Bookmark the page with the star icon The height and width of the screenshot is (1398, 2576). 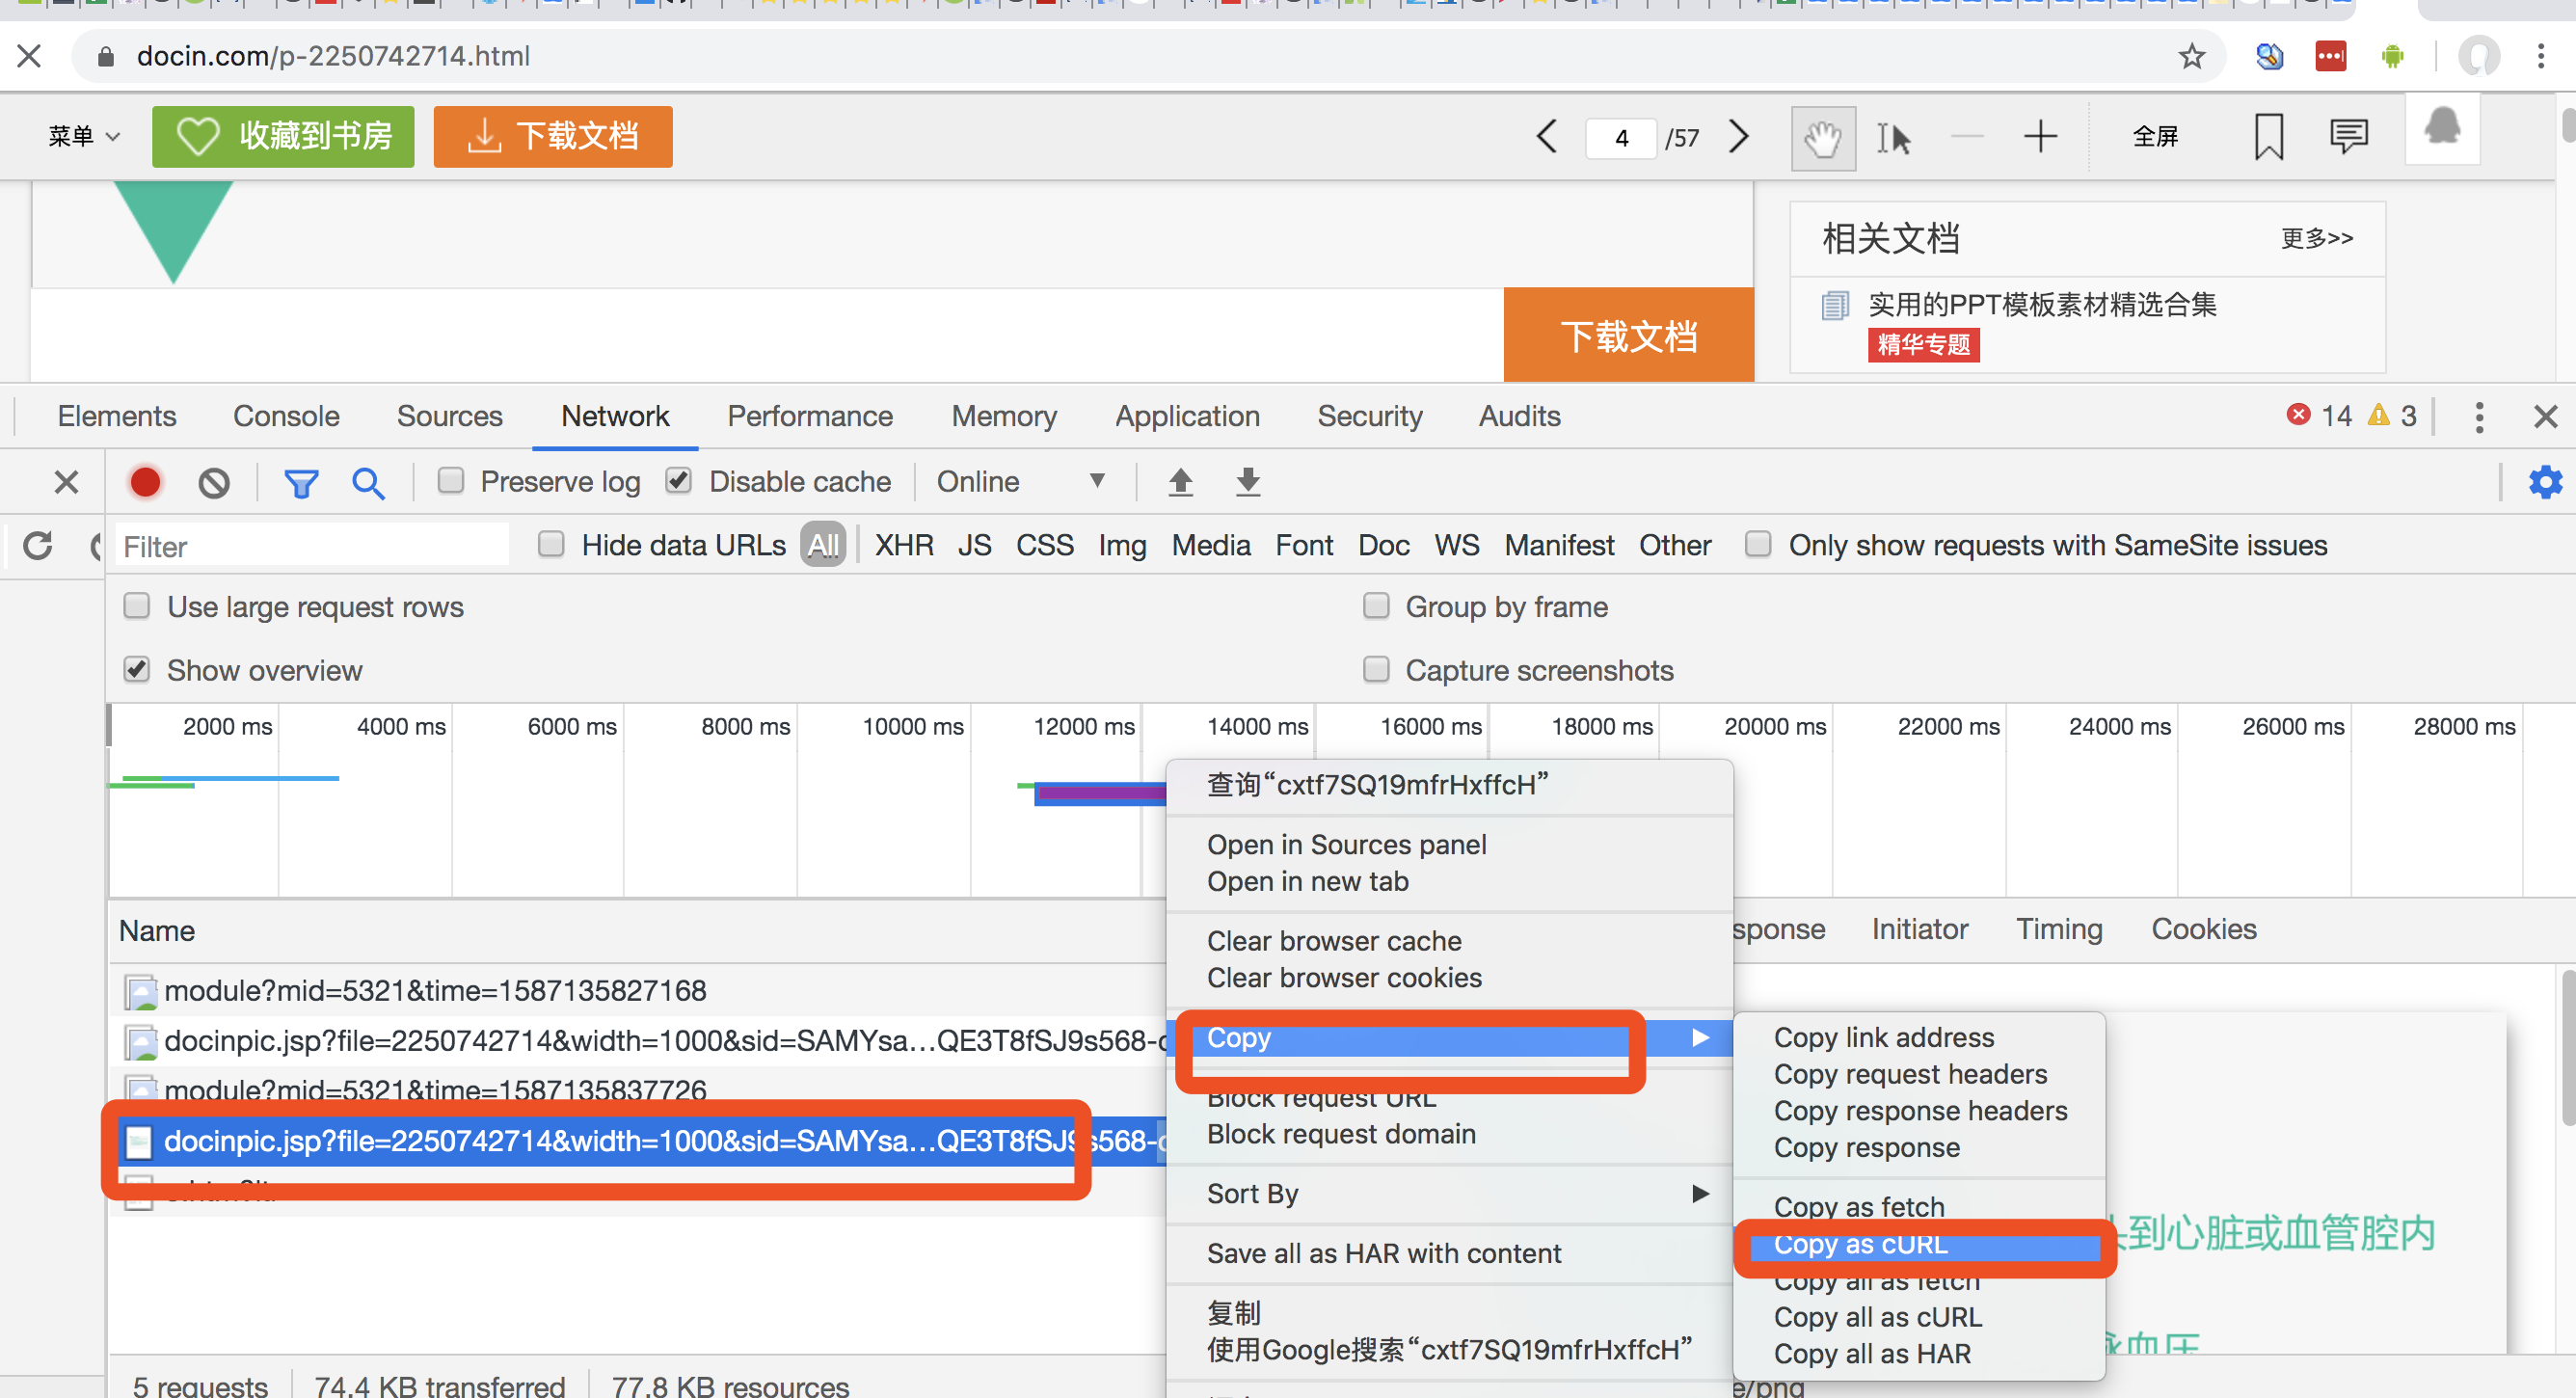pos(2190,56)
